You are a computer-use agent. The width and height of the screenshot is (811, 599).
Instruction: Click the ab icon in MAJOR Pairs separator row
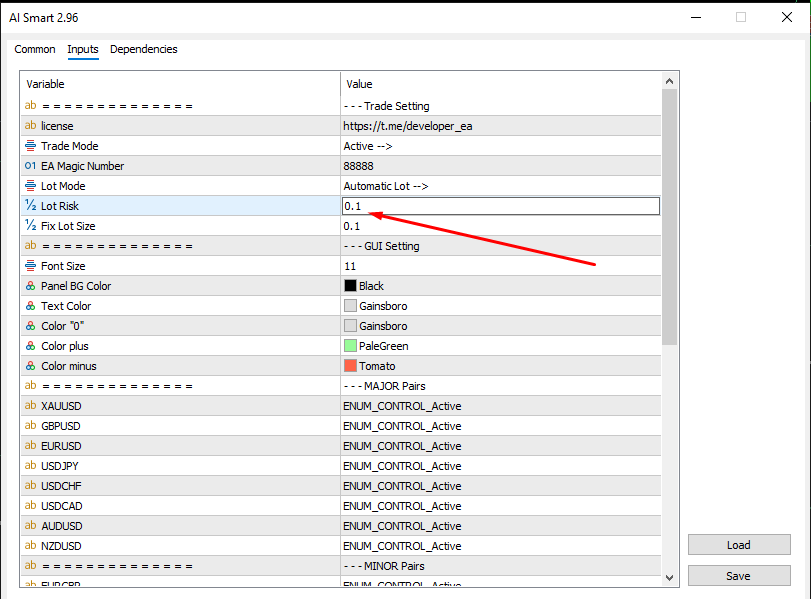(x=31, y=386)
